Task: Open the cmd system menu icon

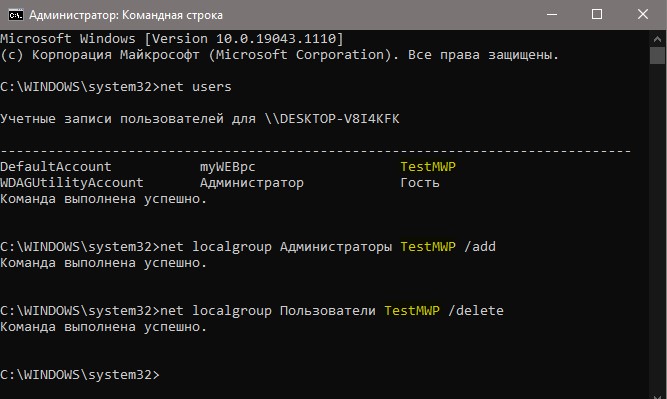Action: (x=16, y=15)
